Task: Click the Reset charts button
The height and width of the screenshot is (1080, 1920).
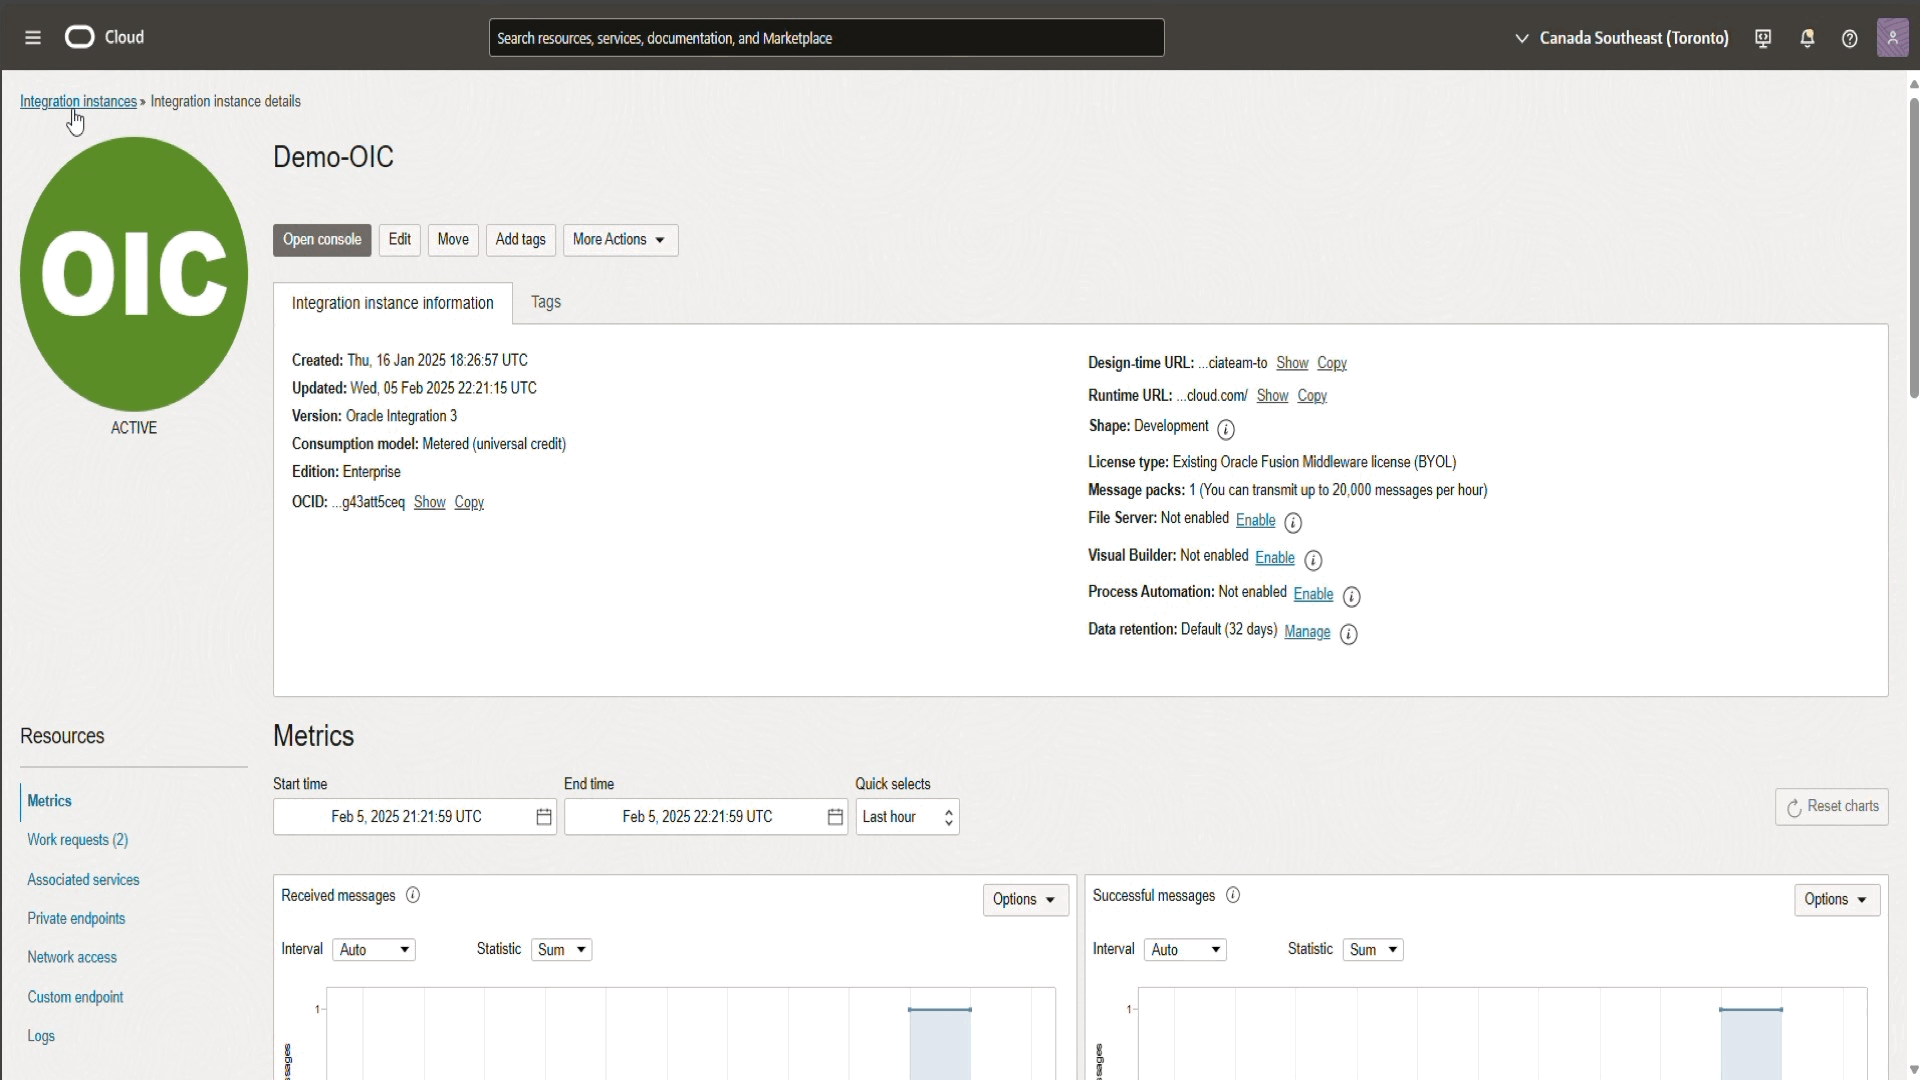Action: (x=1831, y=806)
